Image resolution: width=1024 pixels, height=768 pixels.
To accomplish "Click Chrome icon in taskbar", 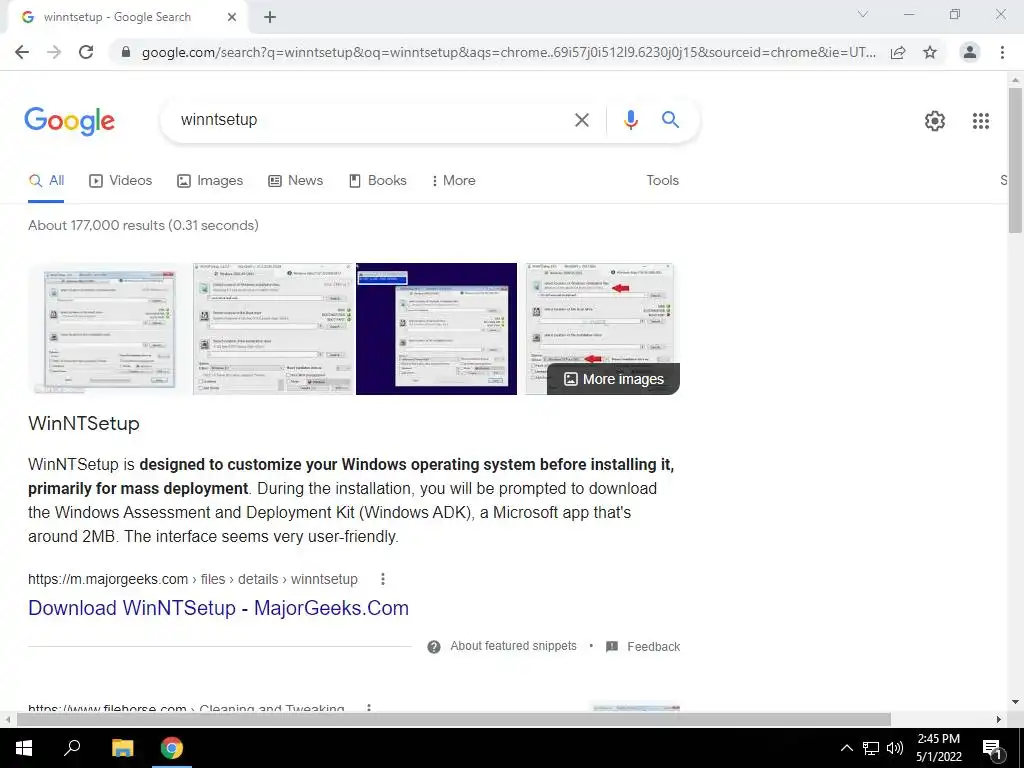I will 172,748.
